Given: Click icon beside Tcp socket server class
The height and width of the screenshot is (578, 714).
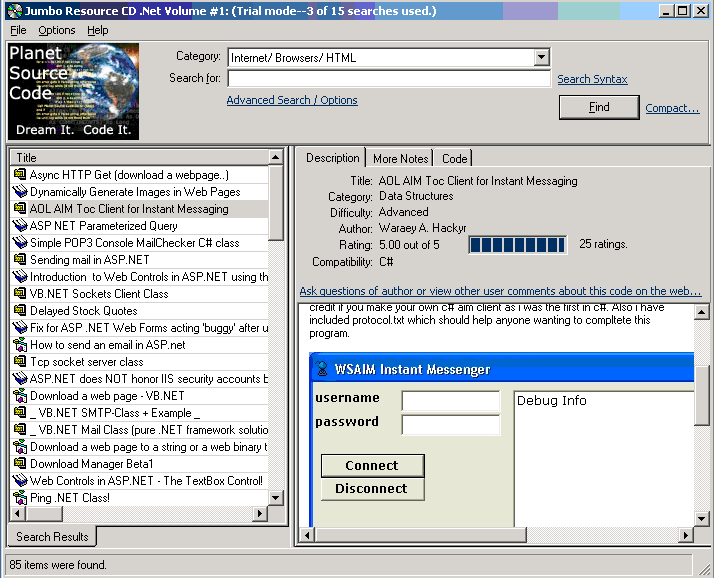Looking at the screenshot, I should click(x=20, y=362).
